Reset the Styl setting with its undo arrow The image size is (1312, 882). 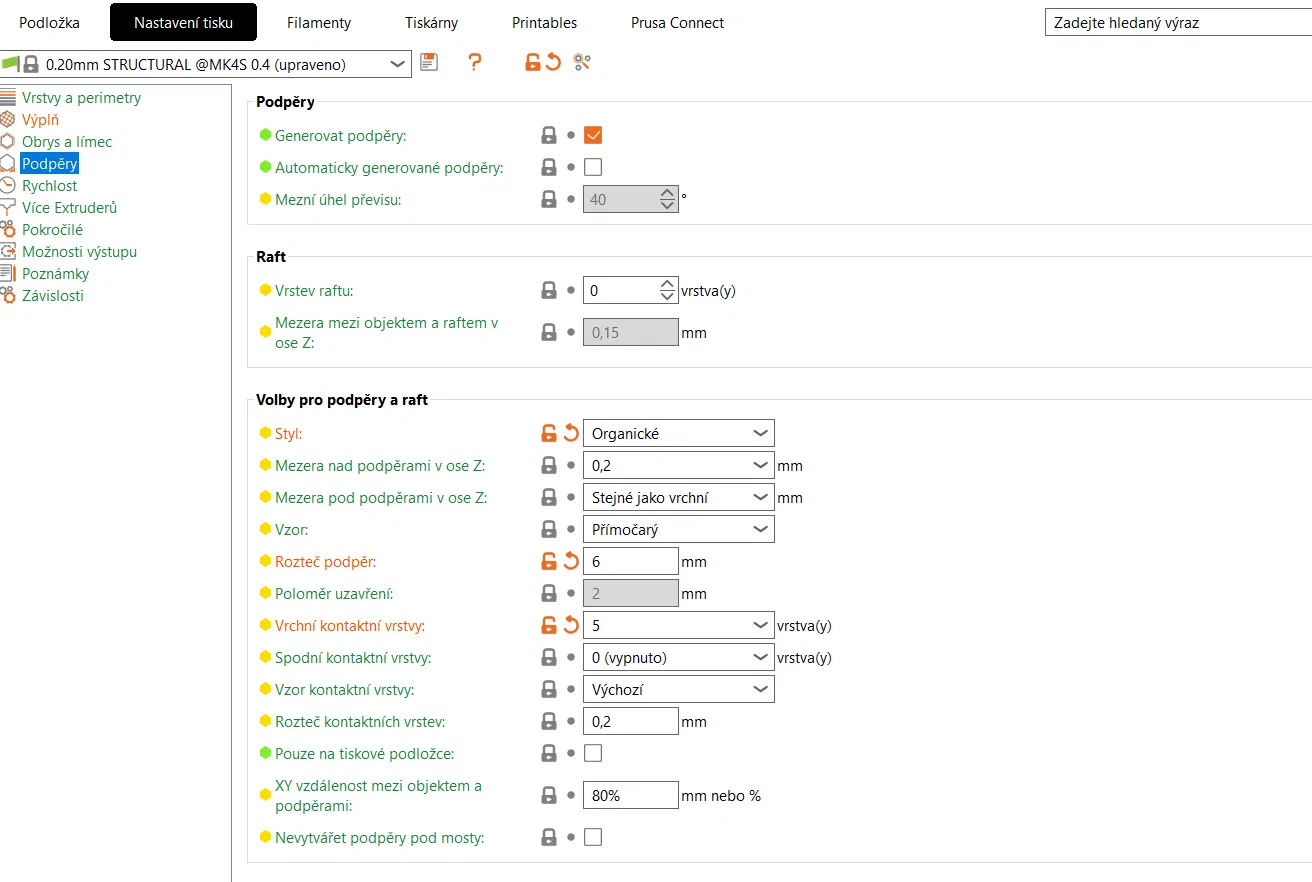[571, 433]
